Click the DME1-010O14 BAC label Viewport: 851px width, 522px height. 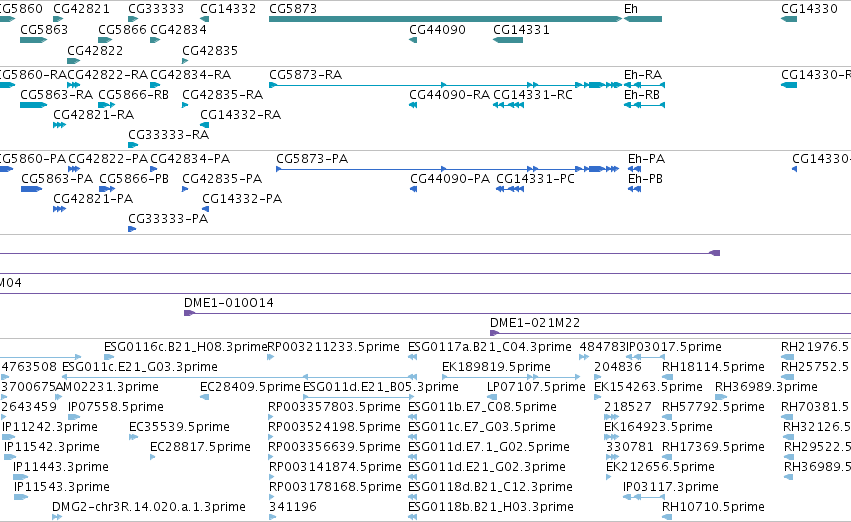(x=228, y=303)
